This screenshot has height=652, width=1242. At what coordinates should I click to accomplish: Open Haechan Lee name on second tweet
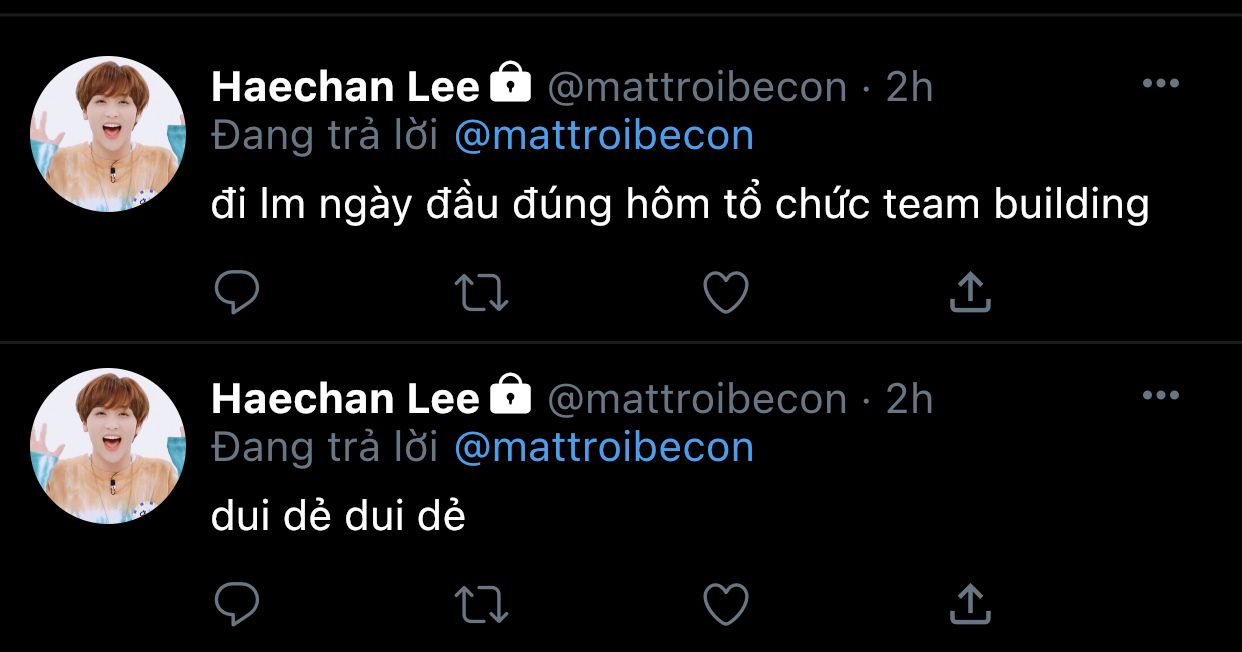(x=346, y=400)
